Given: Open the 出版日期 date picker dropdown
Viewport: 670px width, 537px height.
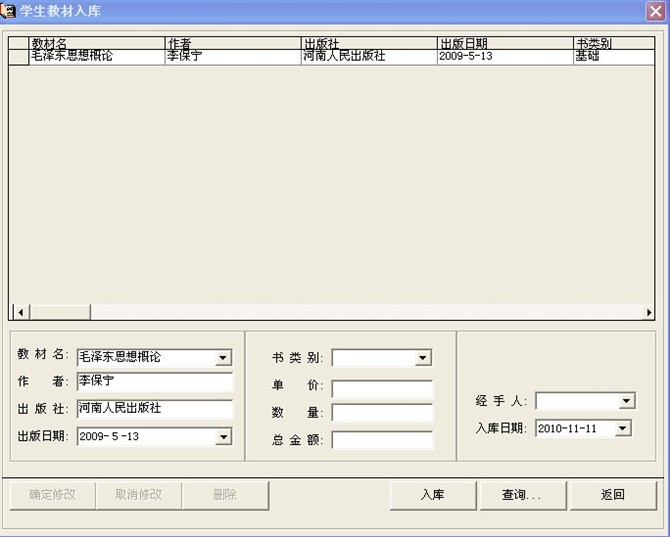Looking at the screenshot, I should click(223, 437).
